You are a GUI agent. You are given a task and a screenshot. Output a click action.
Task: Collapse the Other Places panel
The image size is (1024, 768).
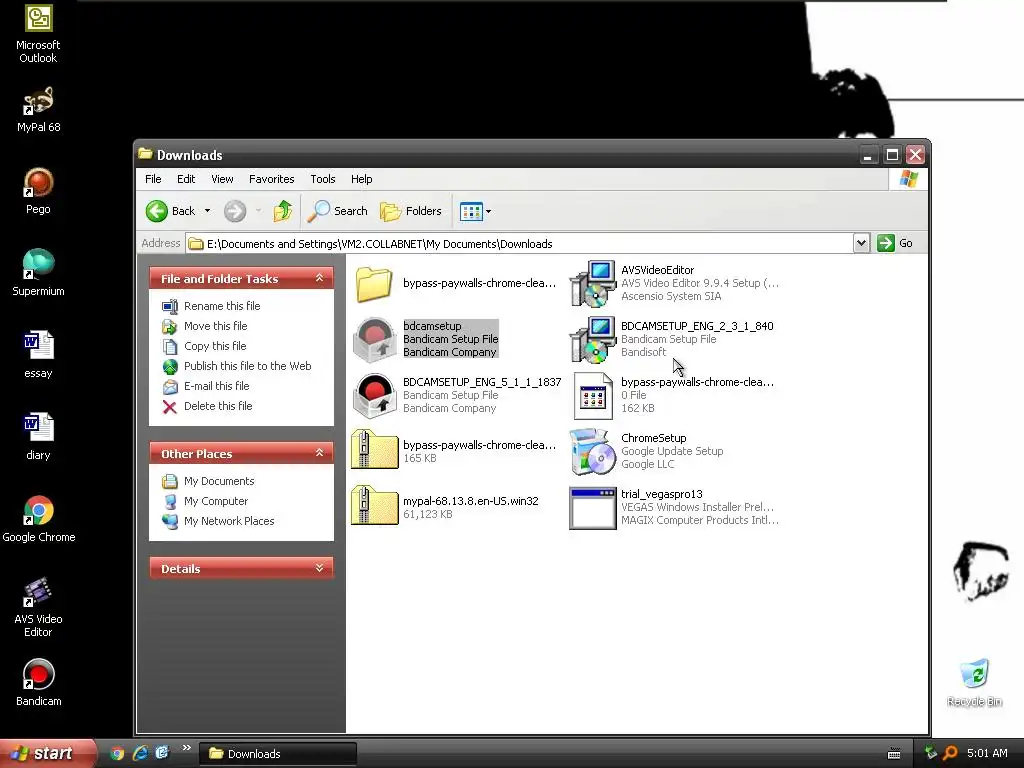click(319, 453)
